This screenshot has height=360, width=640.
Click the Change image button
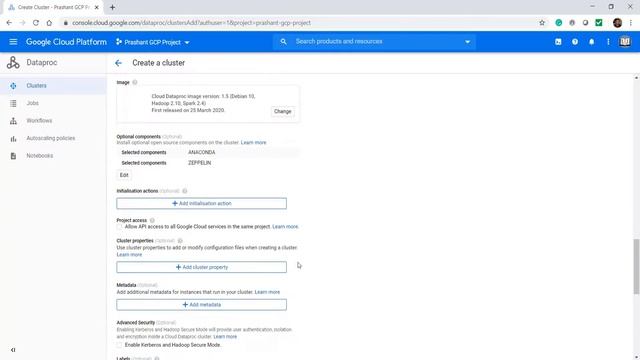click(282, 111)
